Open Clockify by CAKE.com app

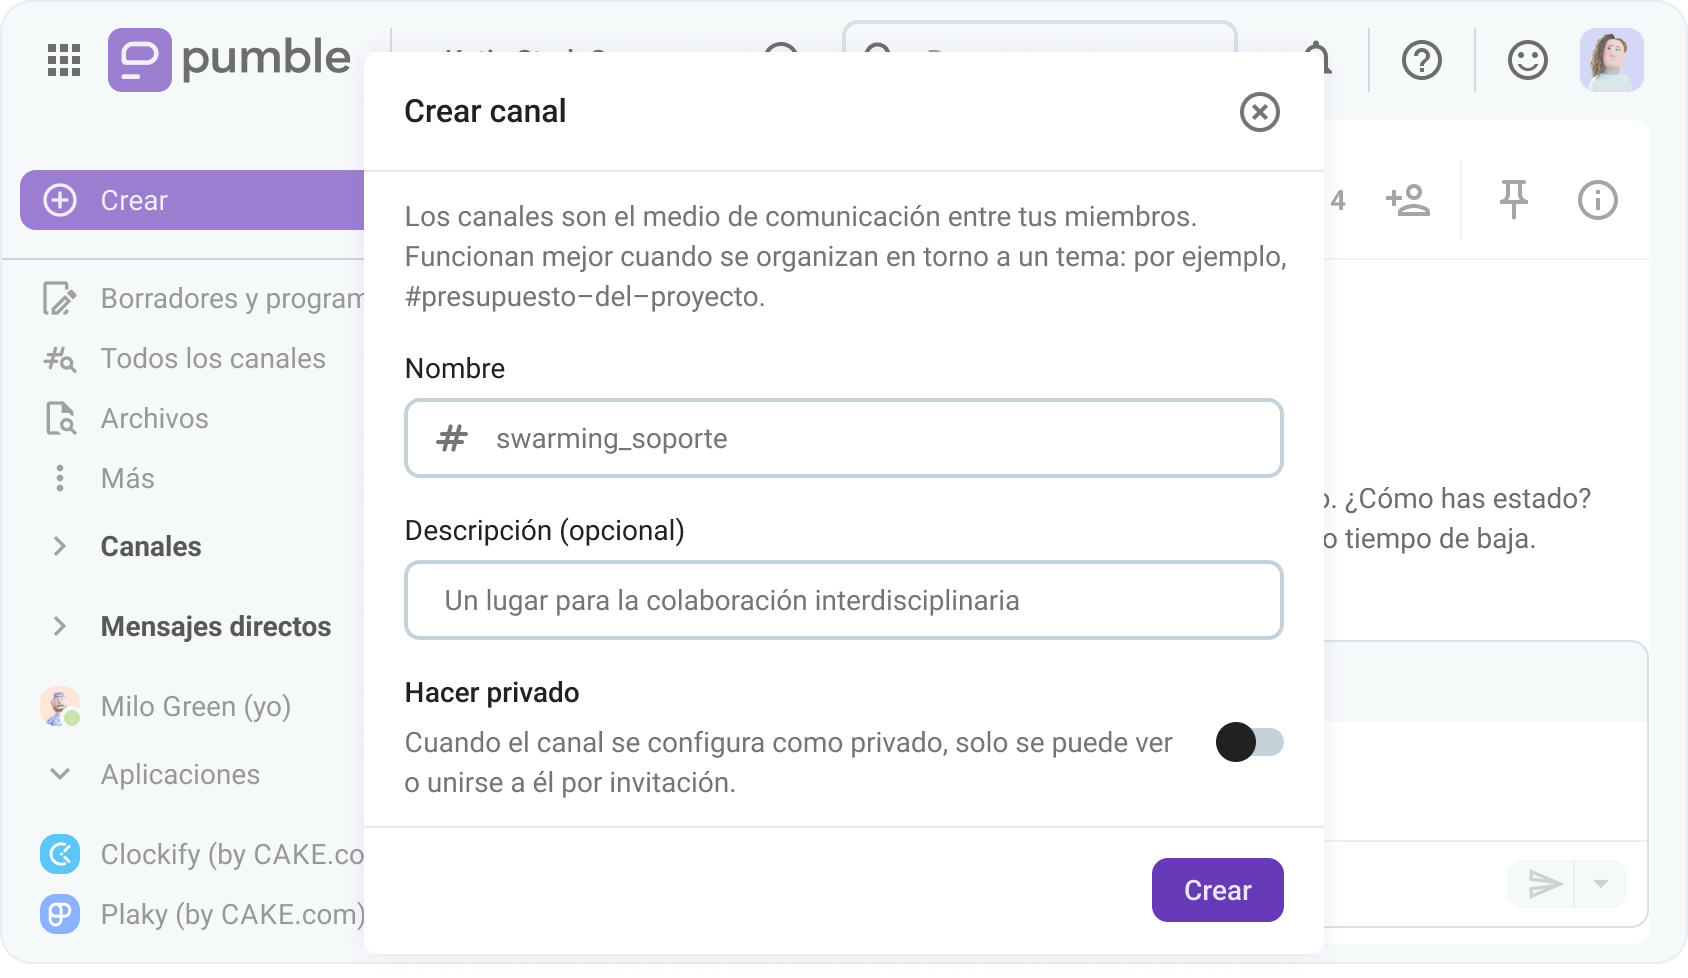60,854
